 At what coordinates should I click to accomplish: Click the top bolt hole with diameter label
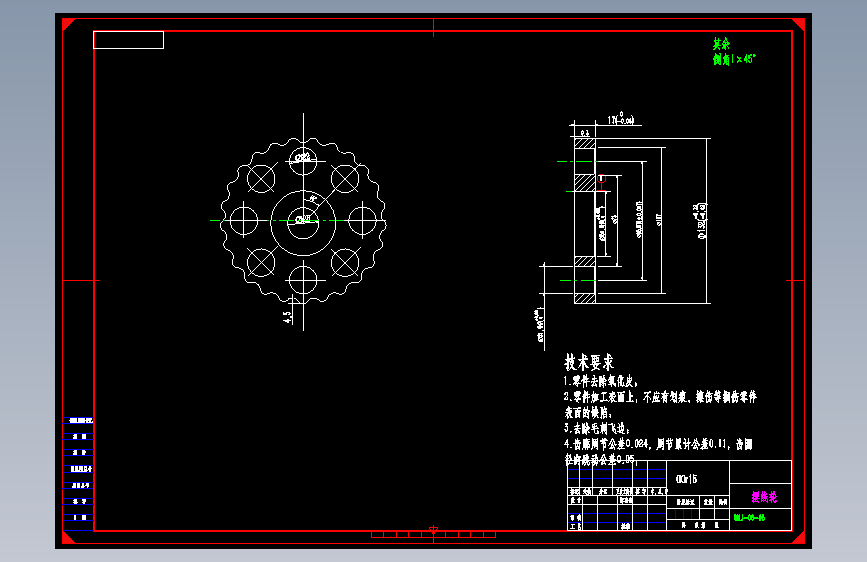(303, 160)
